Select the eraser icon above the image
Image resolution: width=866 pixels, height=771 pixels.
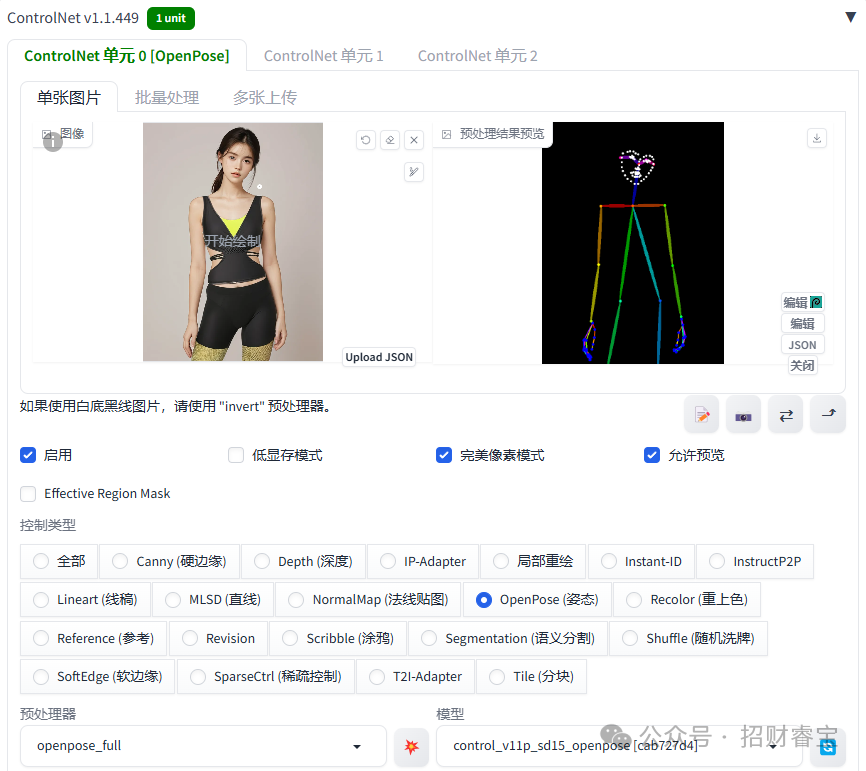click(x=389, y=140)
